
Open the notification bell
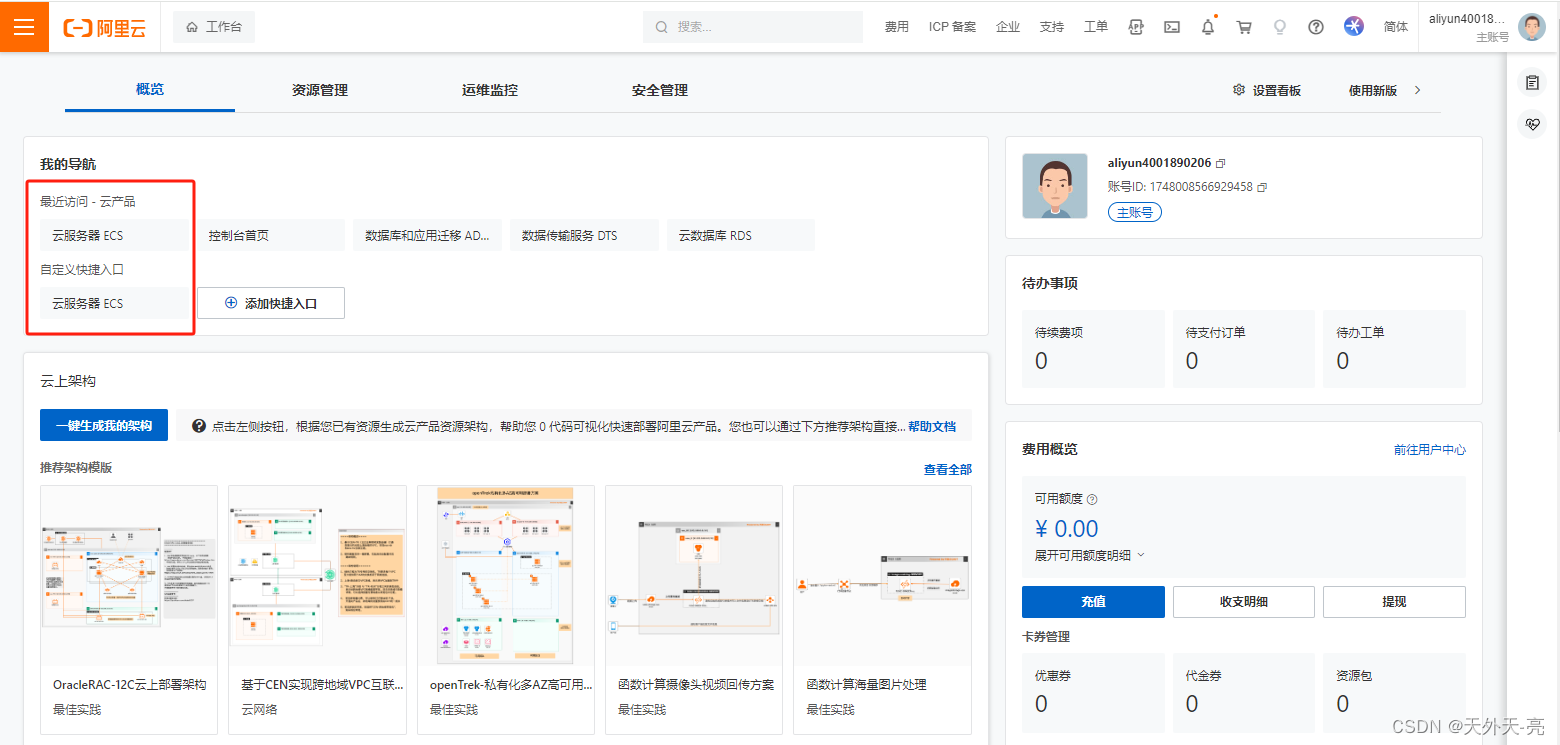pos(1208,27)
